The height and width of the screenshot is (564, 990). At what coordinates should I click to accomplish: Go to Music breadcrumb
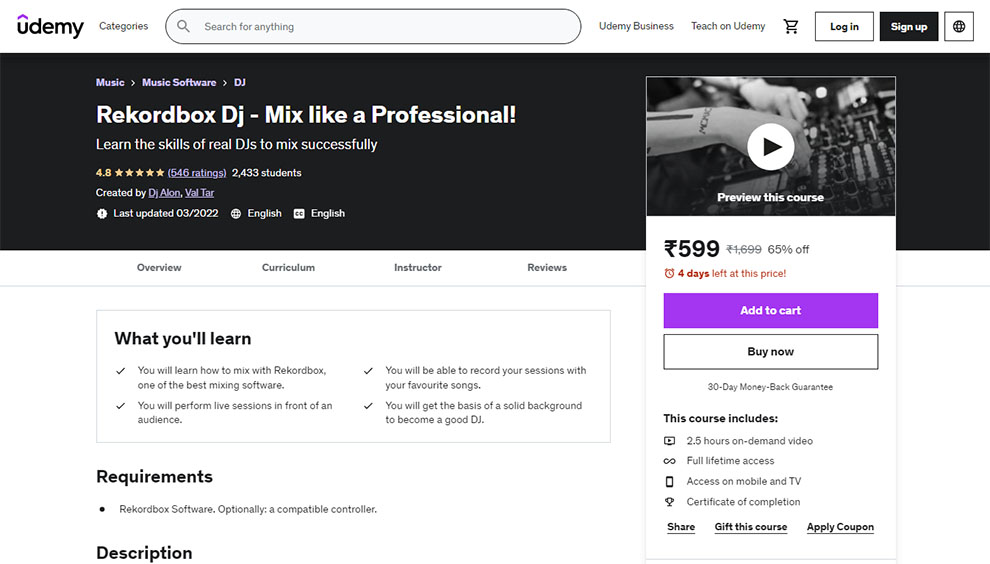[110, 83]
